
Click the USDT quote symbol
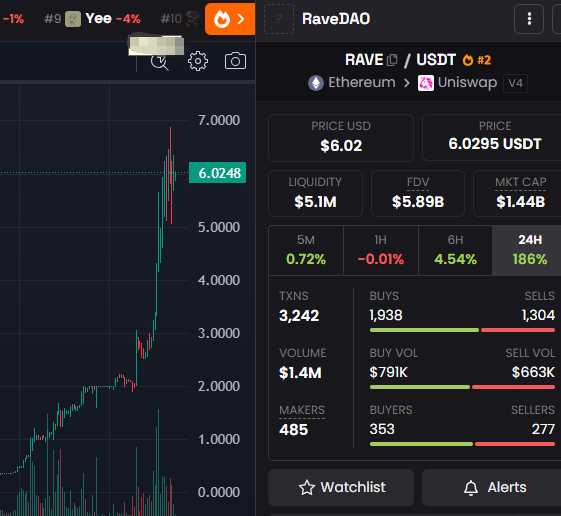point(436,60)
